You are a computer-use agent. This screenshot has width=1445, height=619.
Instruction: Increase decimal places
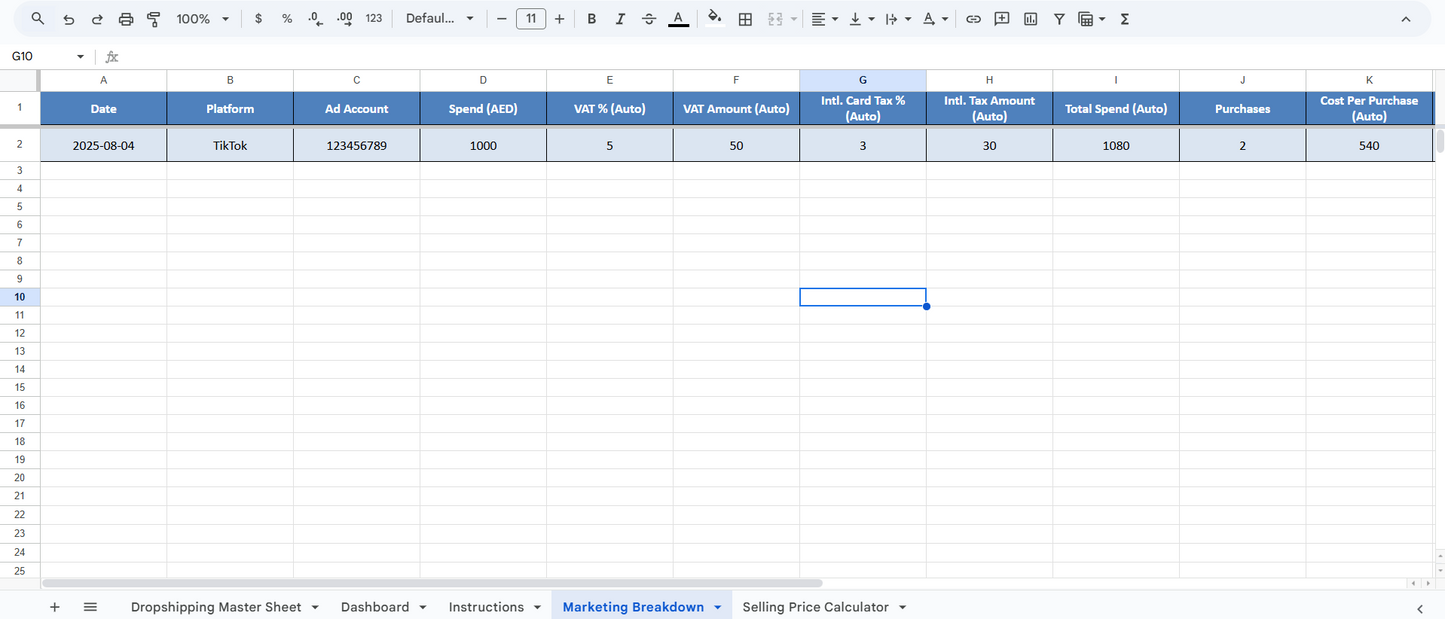pos(345,19)
